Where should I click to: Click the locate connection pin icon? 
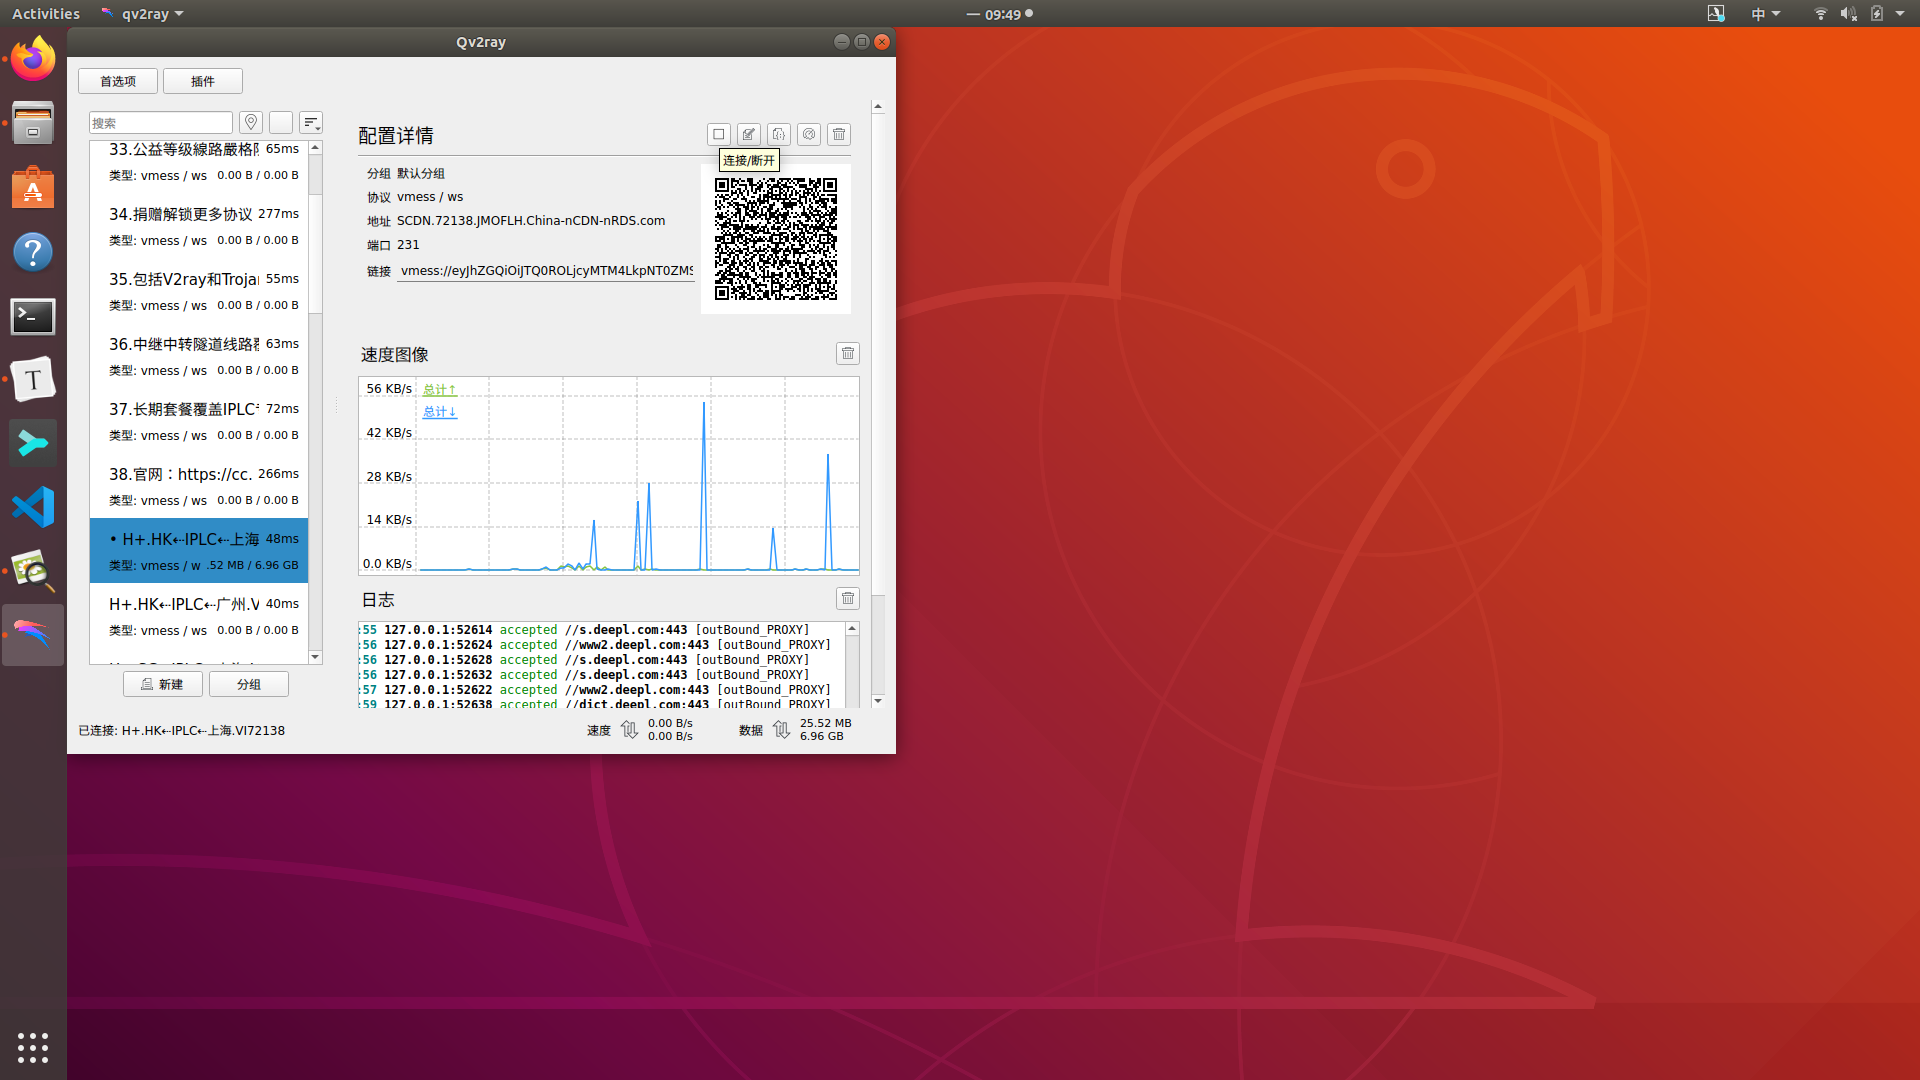(x=251, y=122)
